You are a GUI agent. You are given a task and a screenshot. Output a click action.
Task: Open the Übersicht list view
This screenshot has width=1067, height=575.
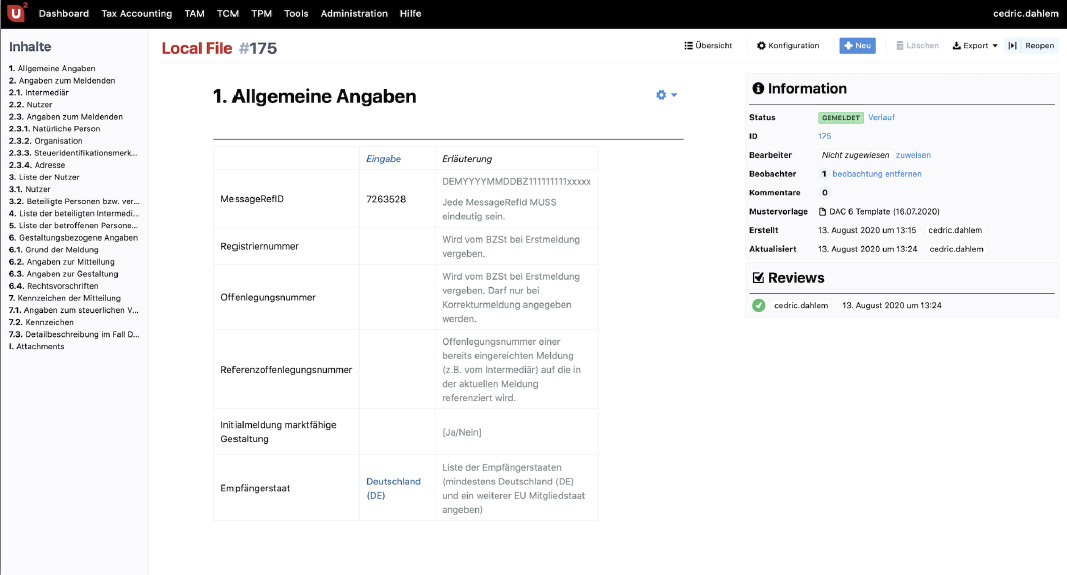point(708,46)
